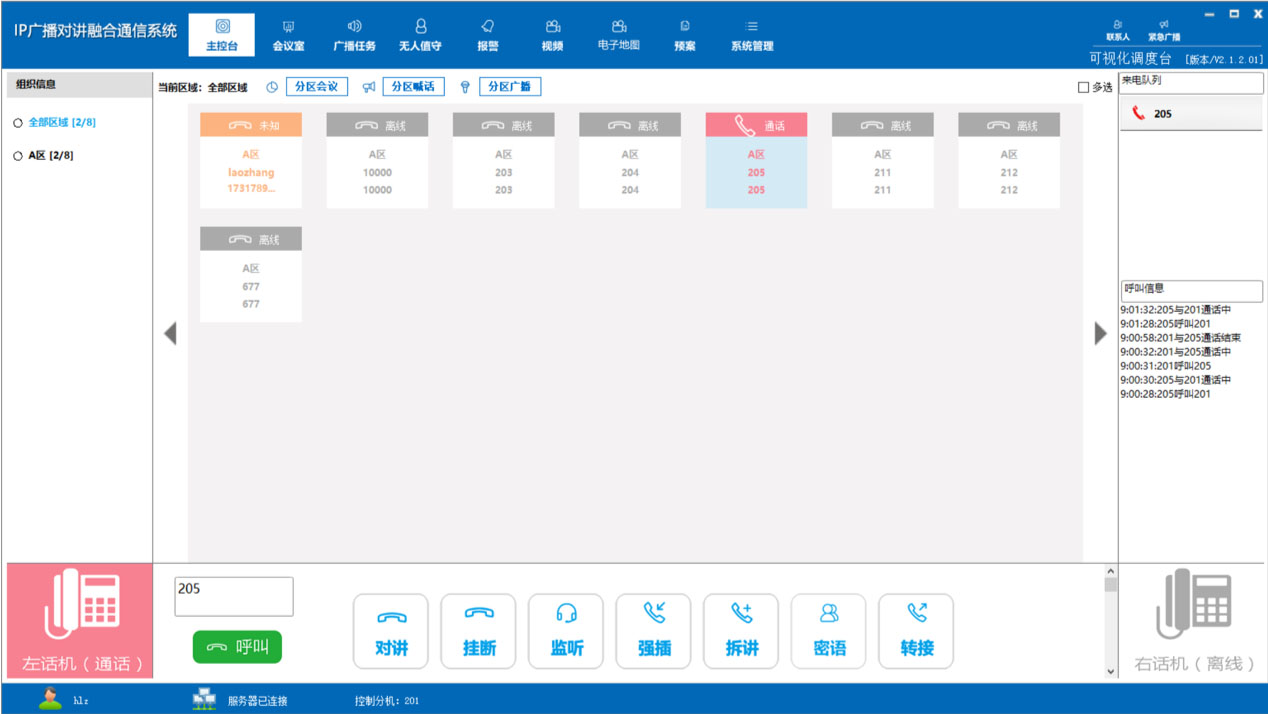Select the offline extension 677 card
This screenshot has width=1268, height=714.
[x=251, y=274]
